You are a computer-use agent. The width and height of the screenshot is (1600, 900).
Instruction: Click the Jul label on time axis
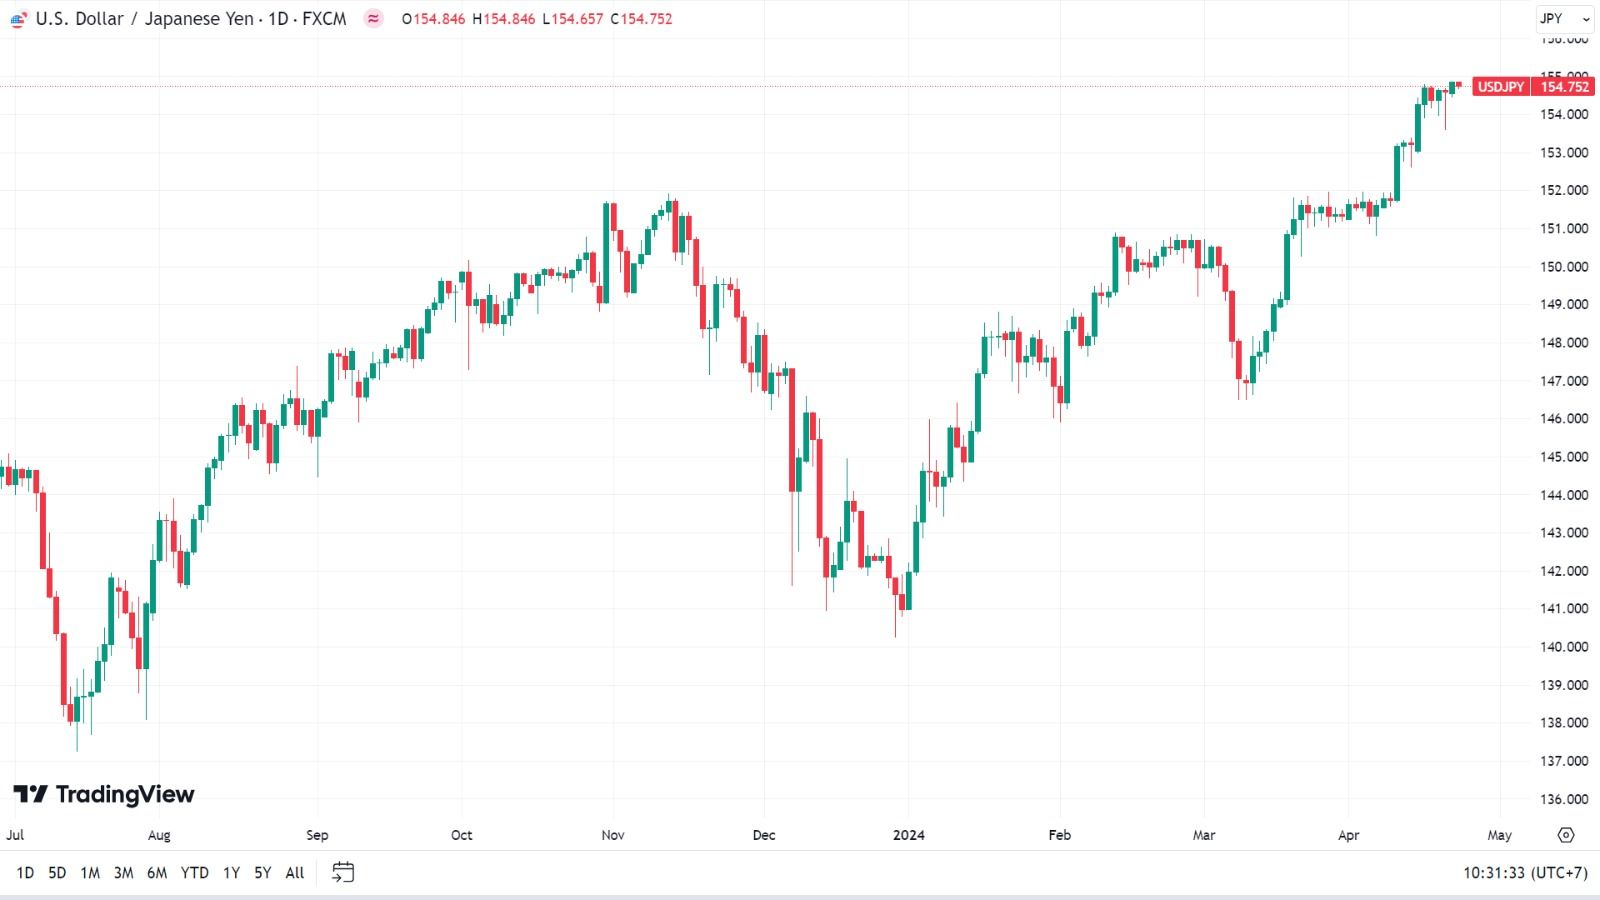[x=15, y=835]
